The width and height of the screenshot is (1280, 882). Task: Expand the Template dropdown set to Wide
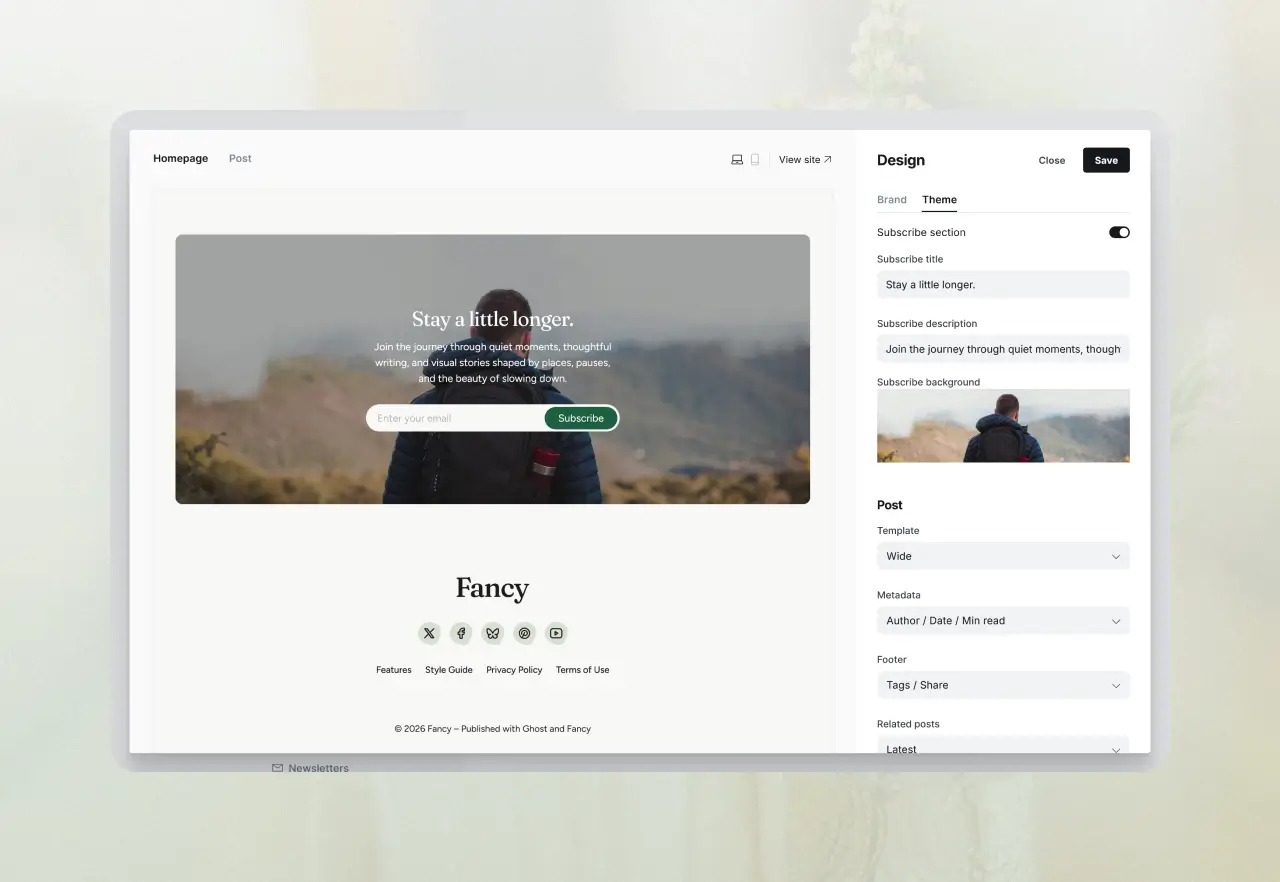(1003, 556)
